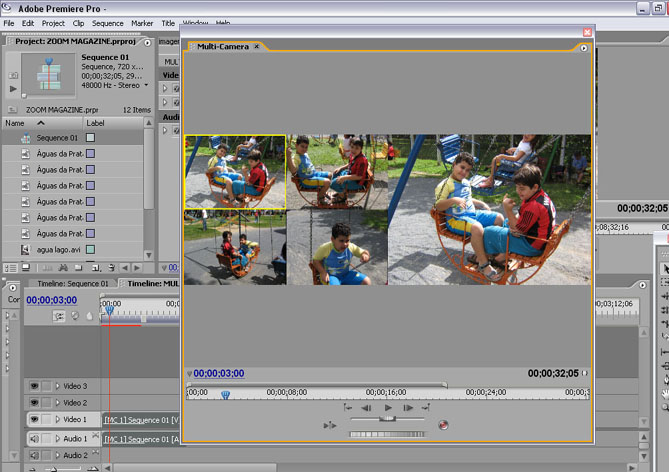Toggle the Snap icon in the timeline
669x472 pixels.
(x=59, y=316)
